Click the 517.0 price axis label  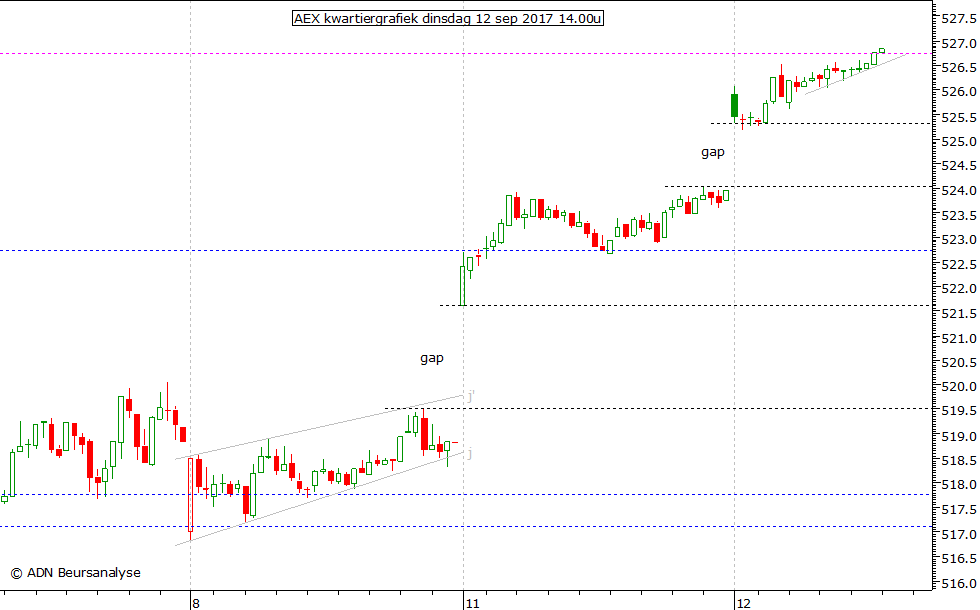pos(959,534)
